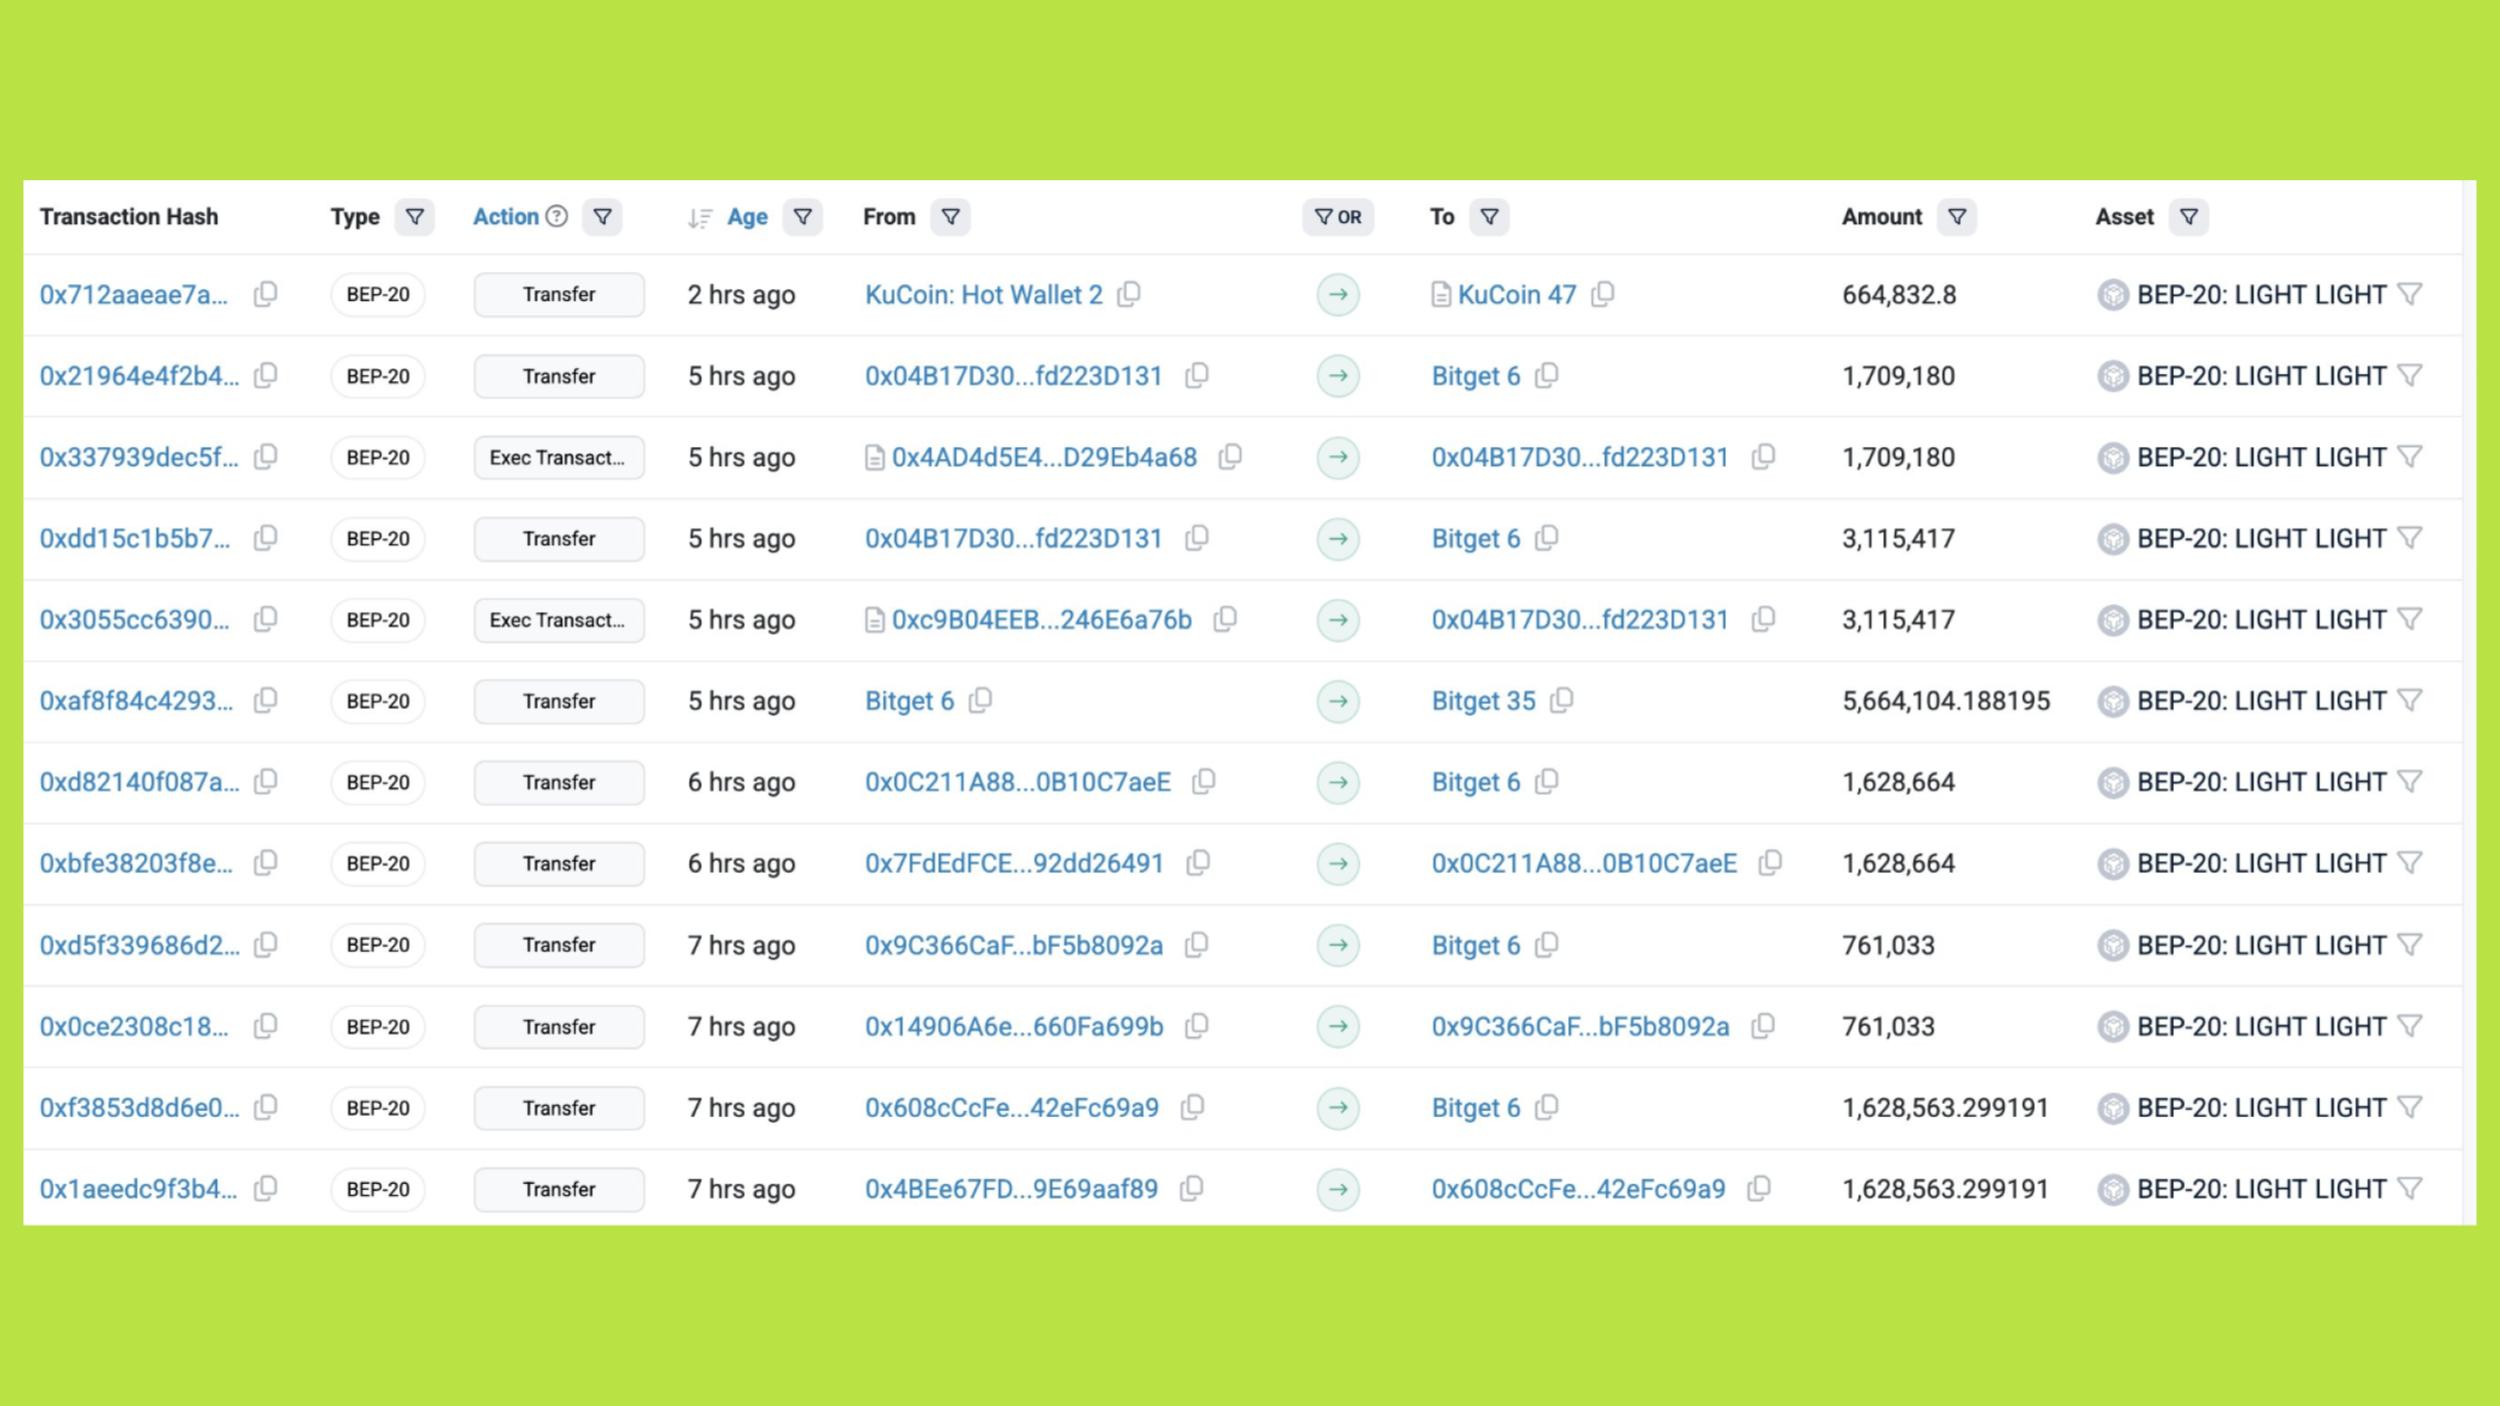Image resolution: width=2500 pixels, height=1406 pixels.
Task: Open the Amount column filter
Action: (1957, 217)
